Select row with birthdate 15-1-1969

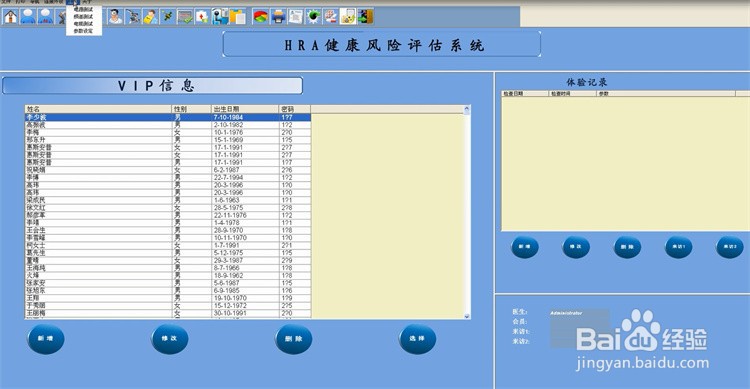[x=167, y=140]
